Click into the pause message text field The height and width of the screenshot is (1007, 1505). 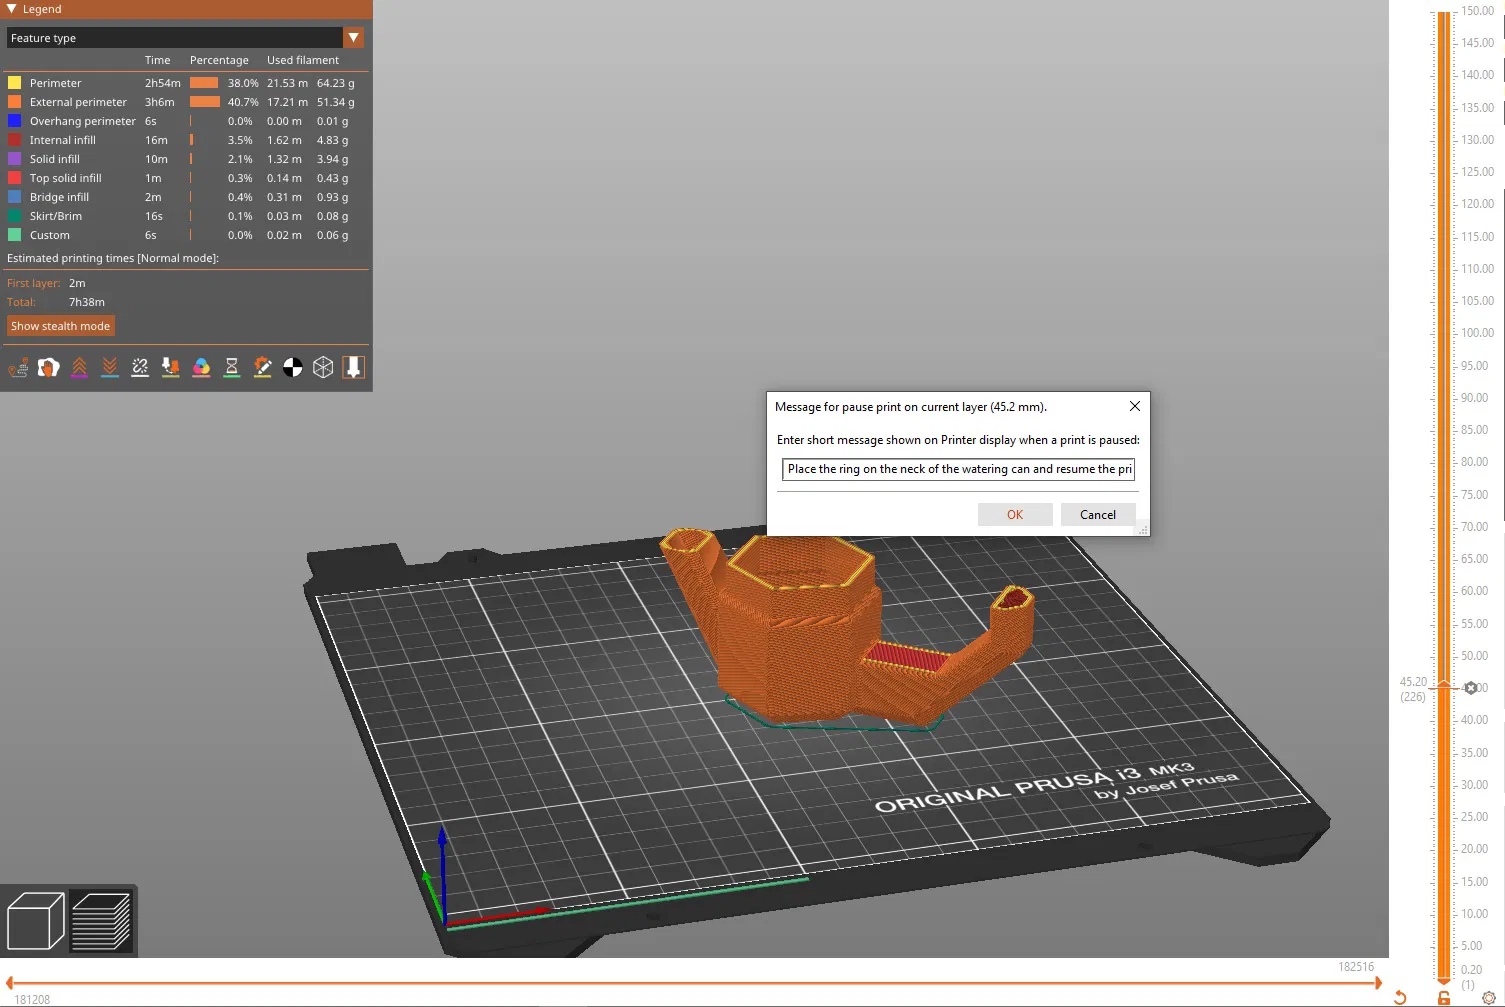[958, 469]
